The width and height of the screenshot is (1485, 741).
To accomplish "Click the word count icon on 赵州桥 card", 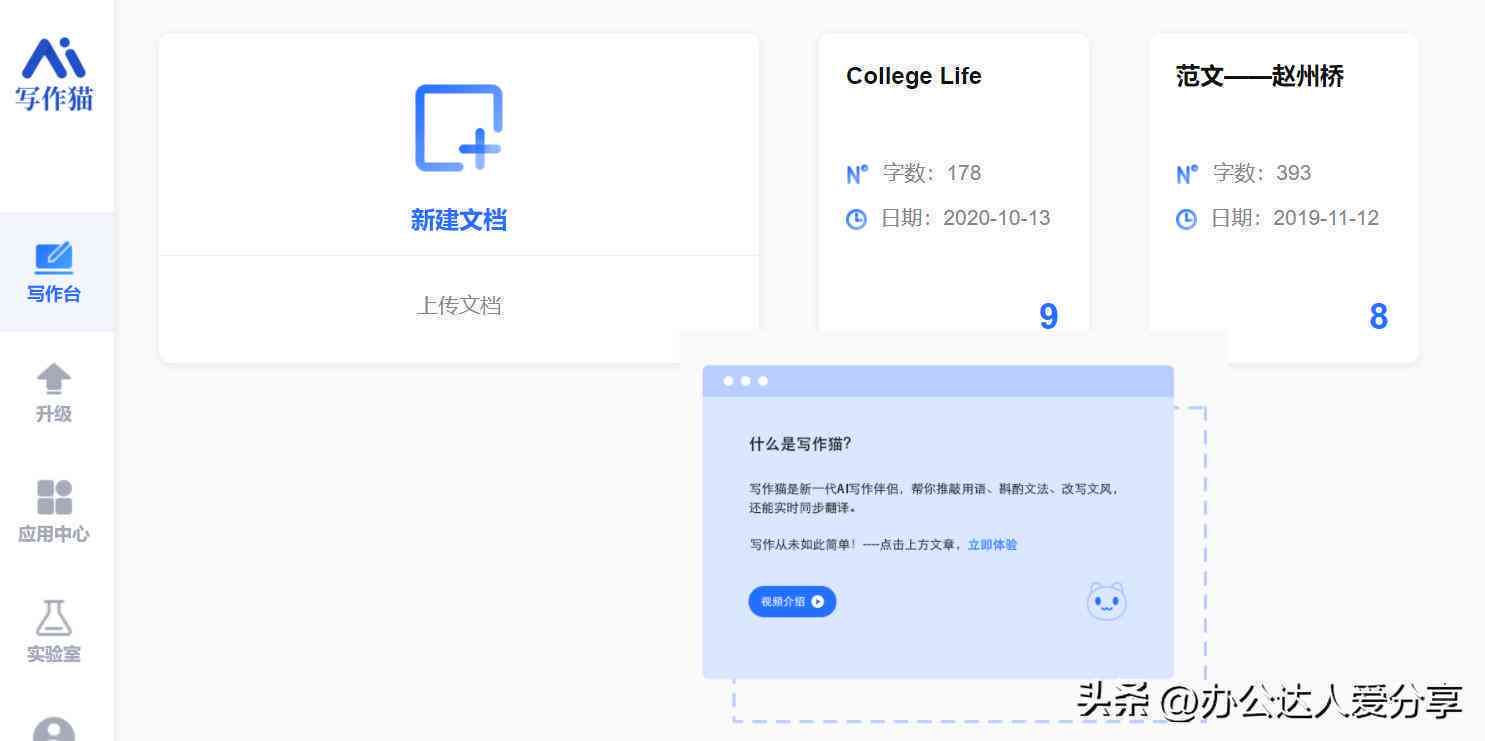I will [1187, 174].
